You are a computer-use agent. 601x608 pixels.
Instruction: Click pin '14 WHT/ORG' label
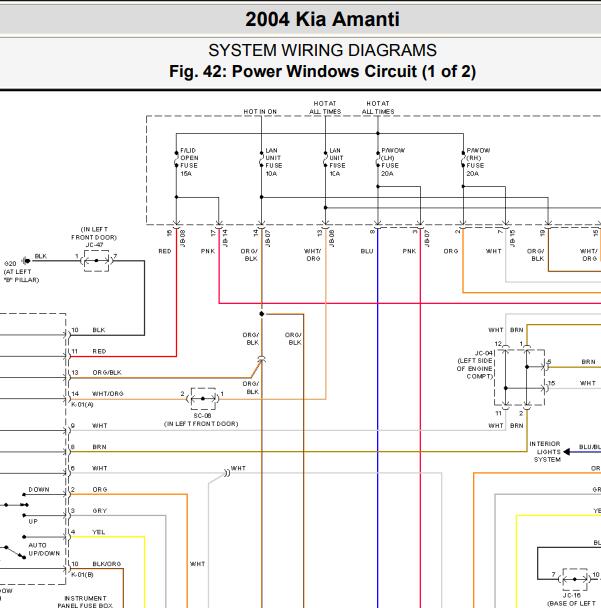(x=97, y=394)
